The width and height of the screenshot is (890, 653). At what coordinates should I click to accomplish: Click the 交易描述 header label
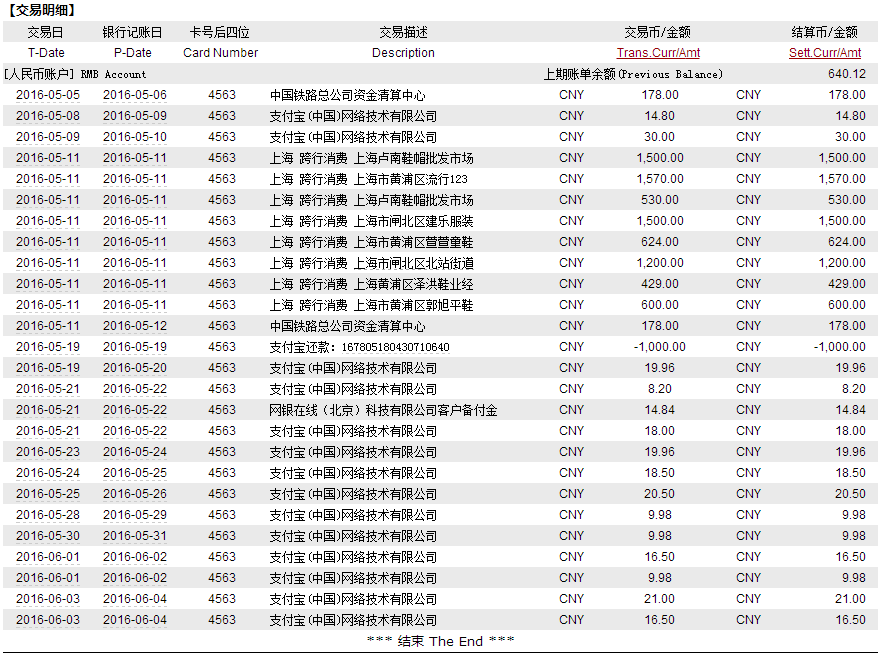click(403, 32)
